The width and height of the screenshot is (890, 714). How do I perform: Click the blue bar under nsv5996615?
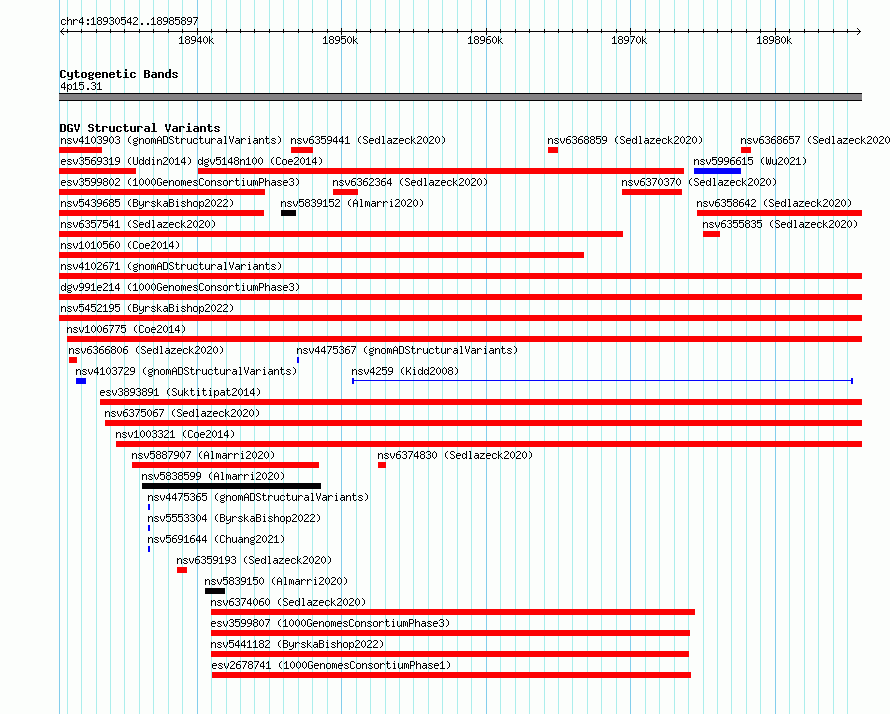(717, 171)
